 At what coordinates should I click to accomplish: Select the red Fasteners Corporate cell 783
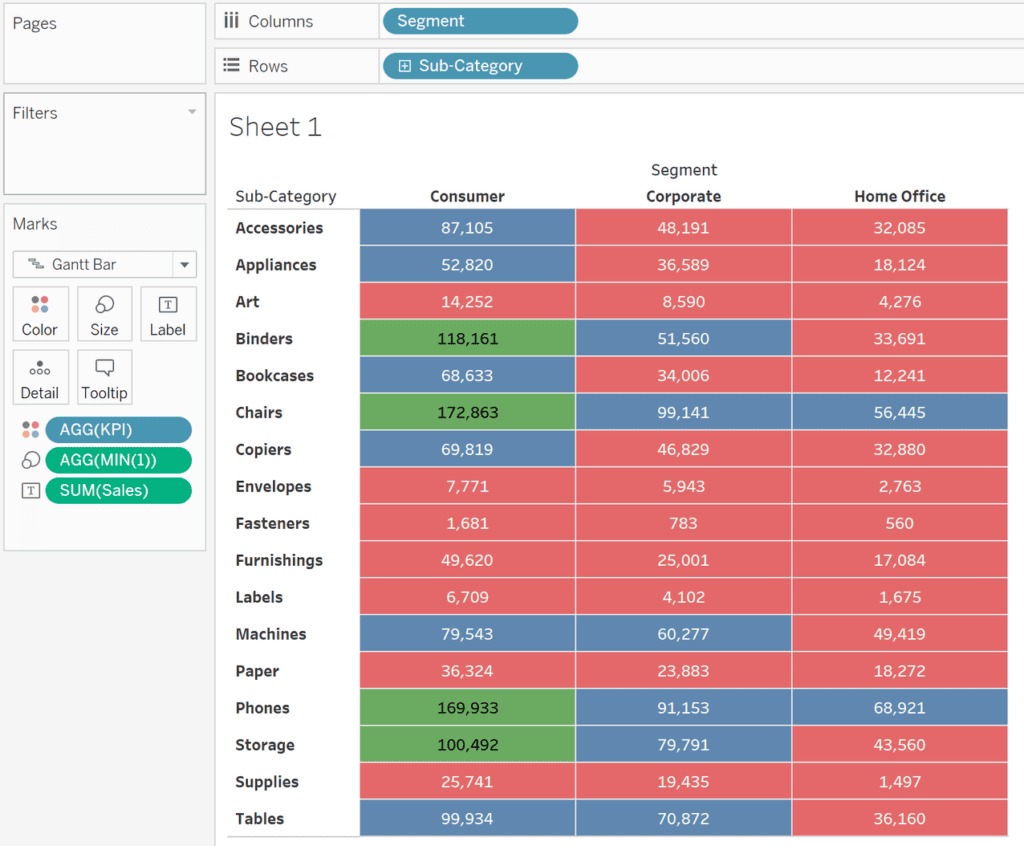(x=683, y=523)
